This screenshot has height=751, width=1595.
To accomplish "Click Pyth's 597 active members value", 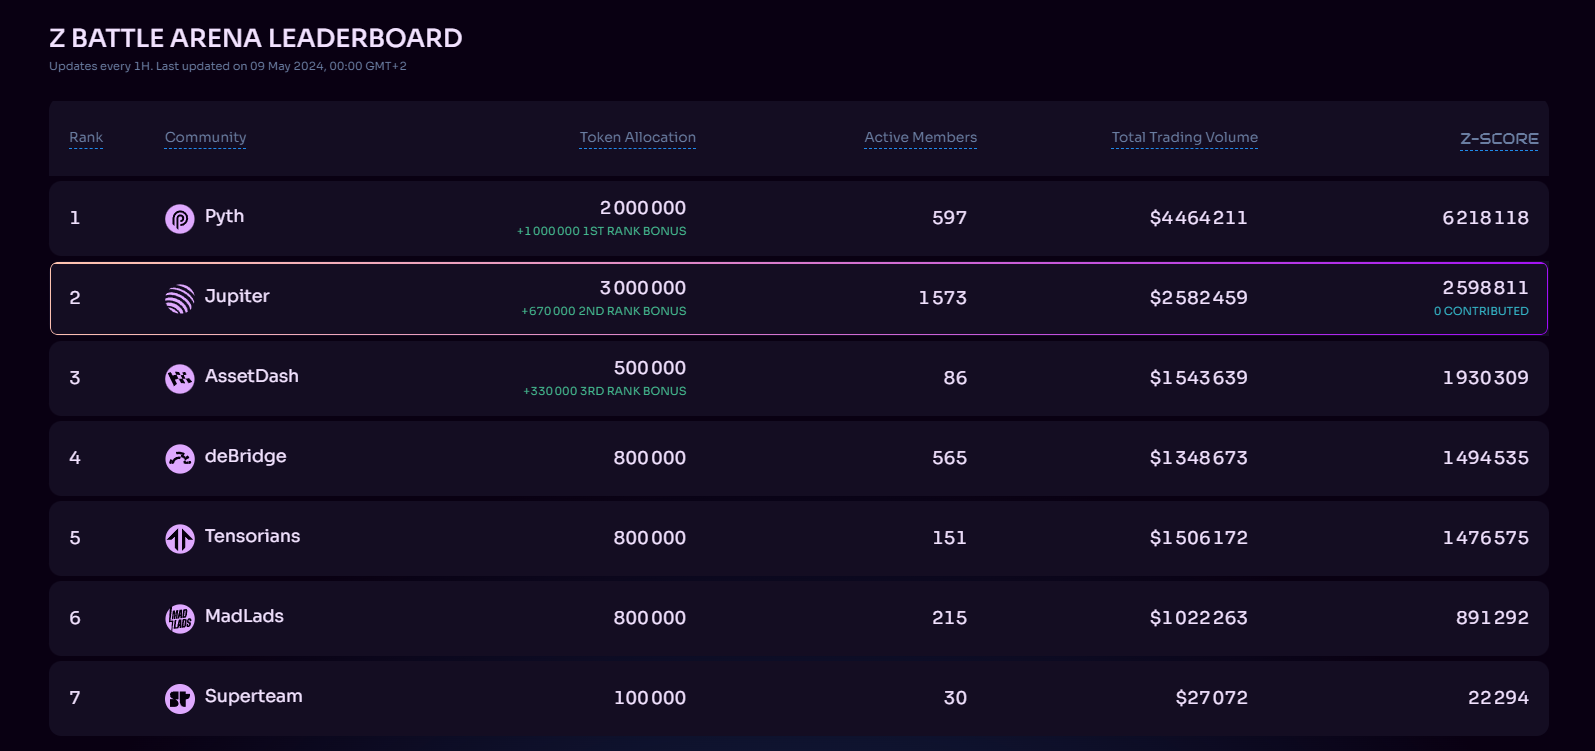I will click(949, 218).
